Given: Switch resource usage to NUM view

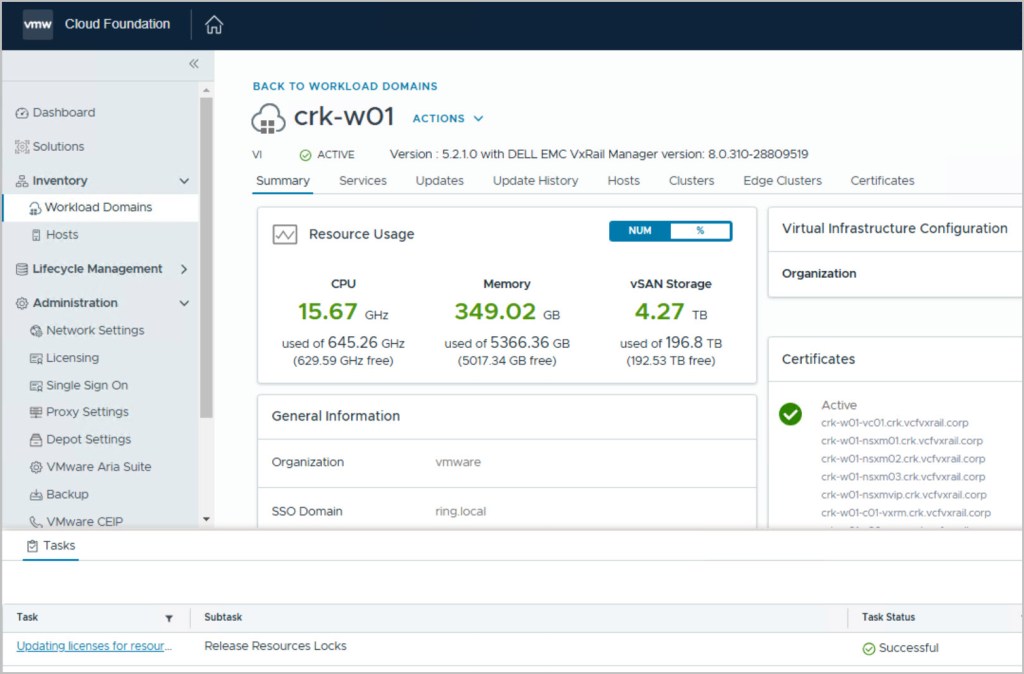Looking at the screenshot, I should pos(640,231).
